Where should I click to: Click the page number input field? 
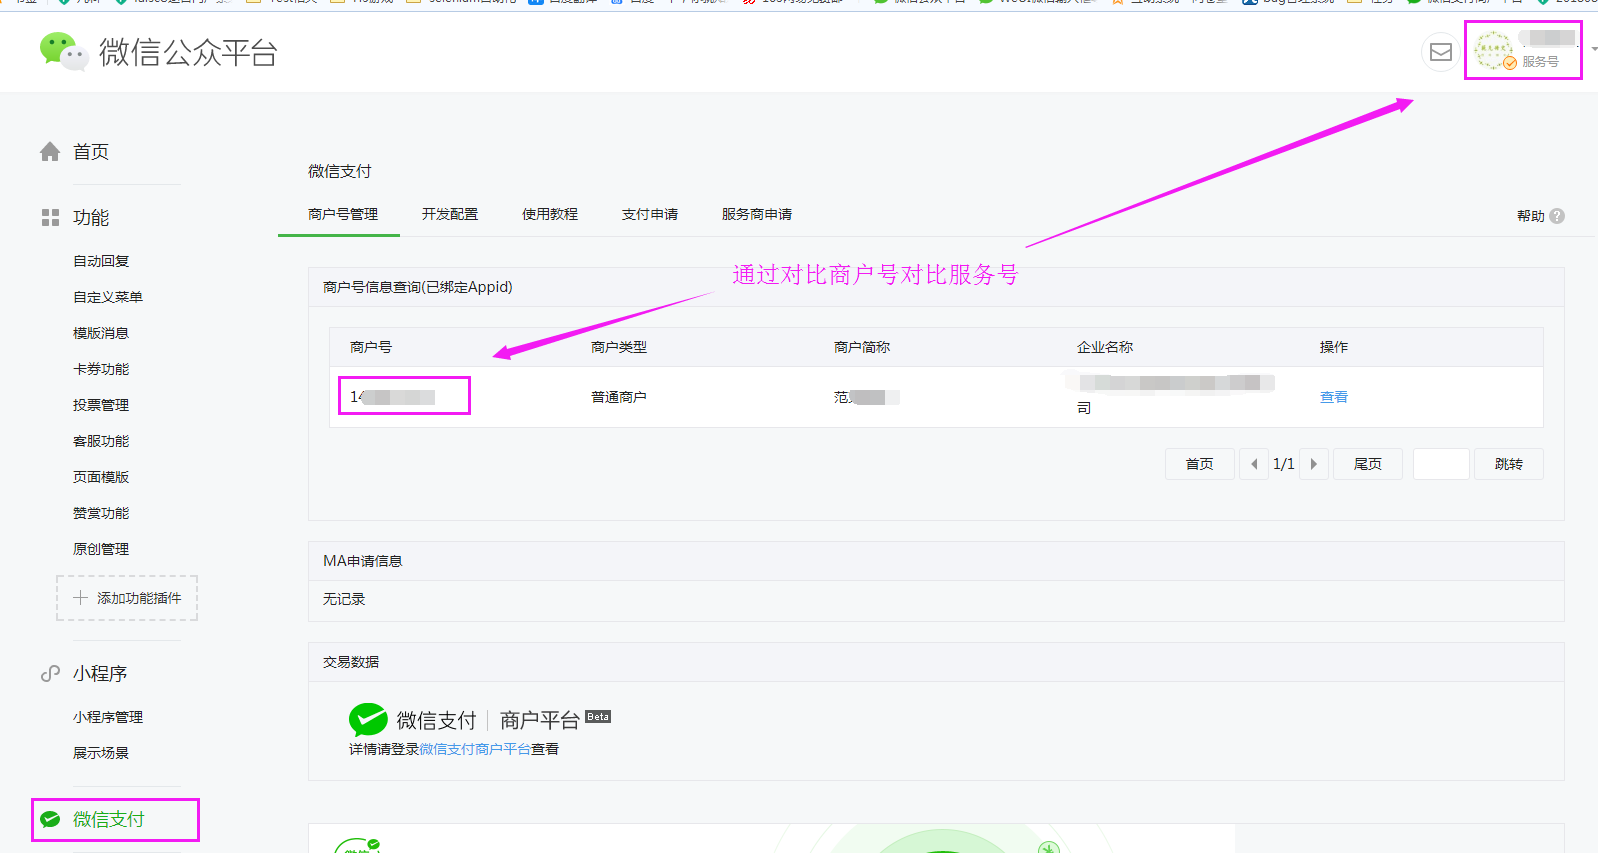pyautogui.click(x=1441, y=464)
